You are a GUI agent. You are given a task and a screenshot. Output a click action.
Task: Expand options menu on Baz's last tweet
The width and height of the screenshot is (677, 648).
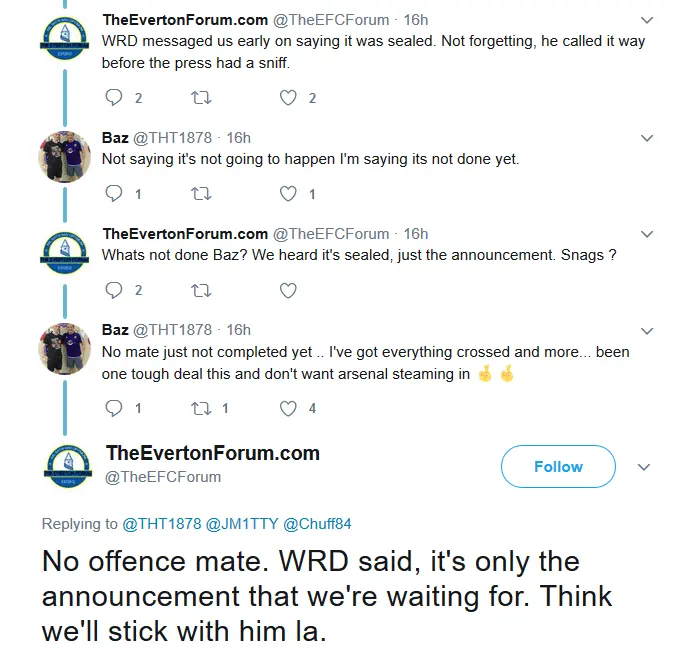[x=646, y=331]
